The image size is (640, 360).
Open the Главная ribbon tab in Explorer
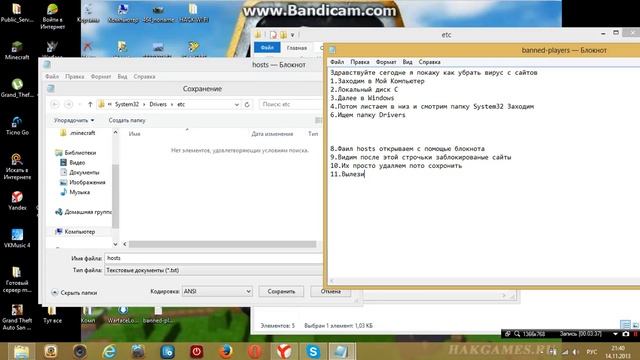(x=297, y=48)
